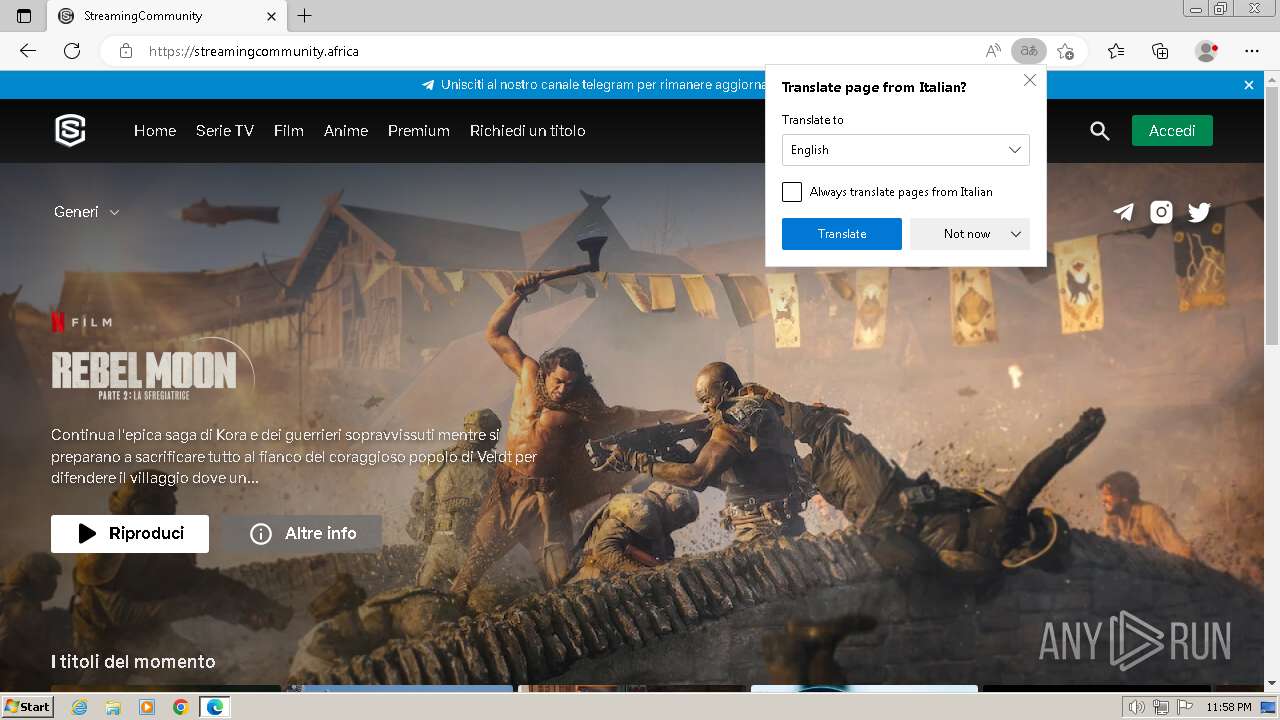Click the blue Translate button

[842, 234]
